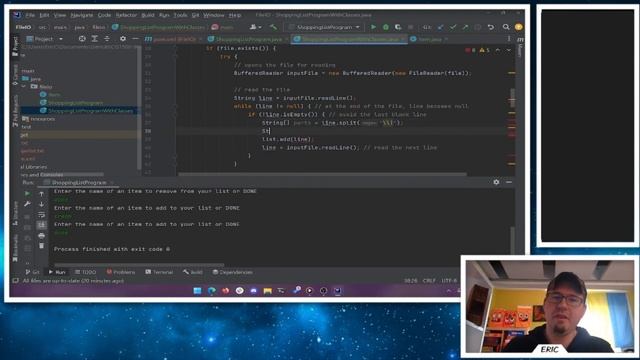This screenshot has width=640, height=360.
Task: Select the Item class in the project tree
Action: pos(50,94)
